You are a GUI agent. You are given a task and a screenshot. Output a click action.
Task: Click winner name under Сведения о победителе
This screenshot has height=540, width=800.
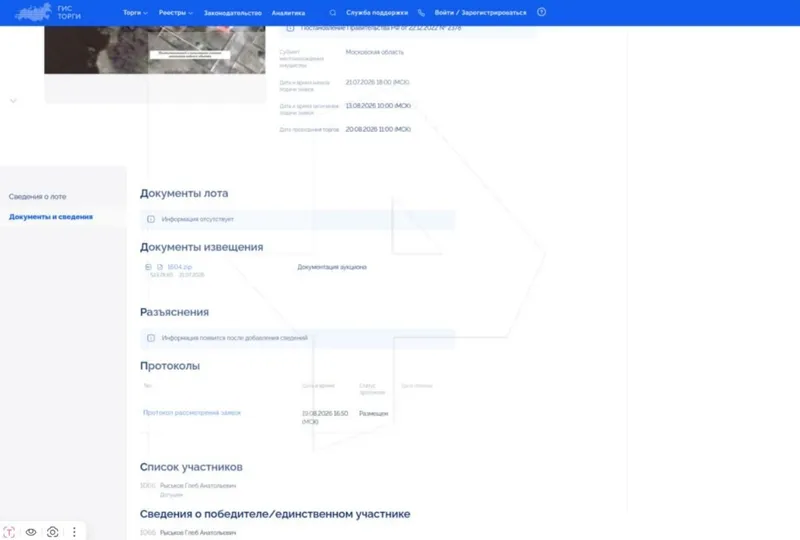pos(198,532)
